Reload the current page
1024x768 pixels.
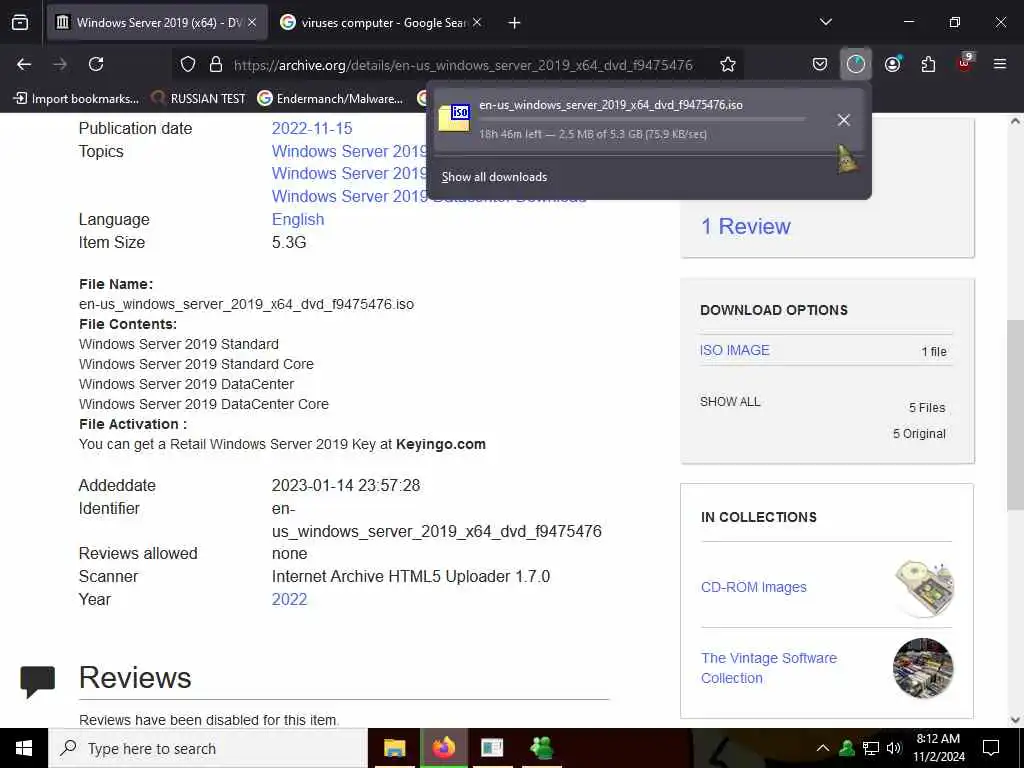point(96,64)
